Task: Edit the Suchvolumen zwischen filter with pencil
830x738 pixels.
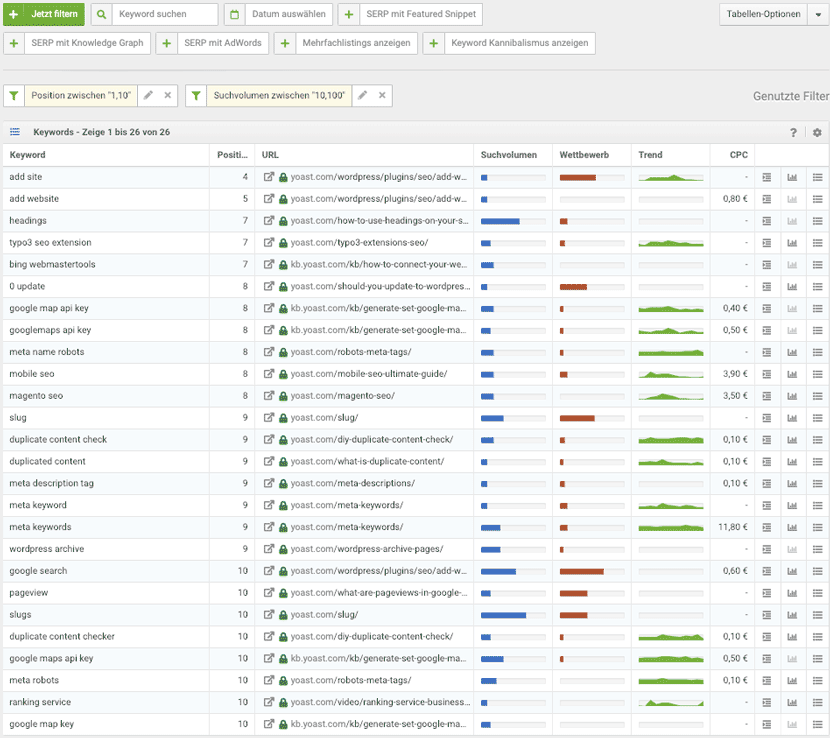Action: [x=363, y=96]
